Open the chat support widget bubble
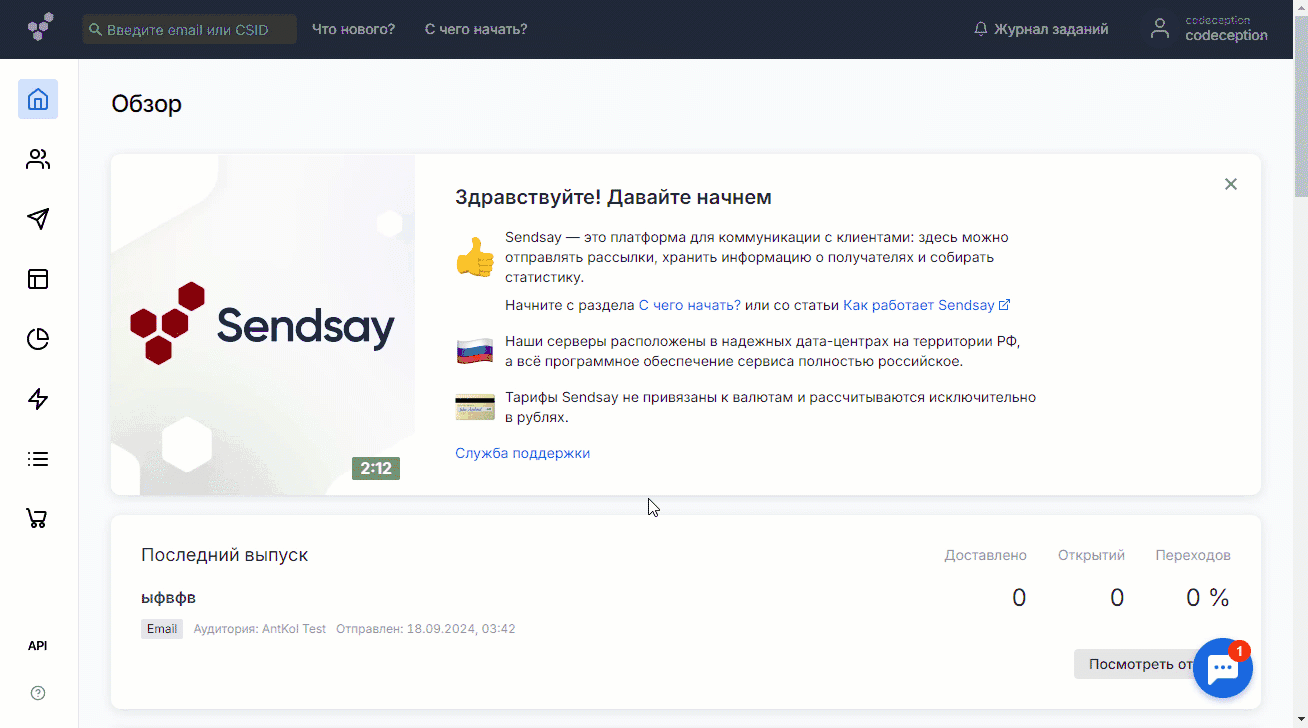Viewport: 1308px width, 728px height. point(1223,668)
